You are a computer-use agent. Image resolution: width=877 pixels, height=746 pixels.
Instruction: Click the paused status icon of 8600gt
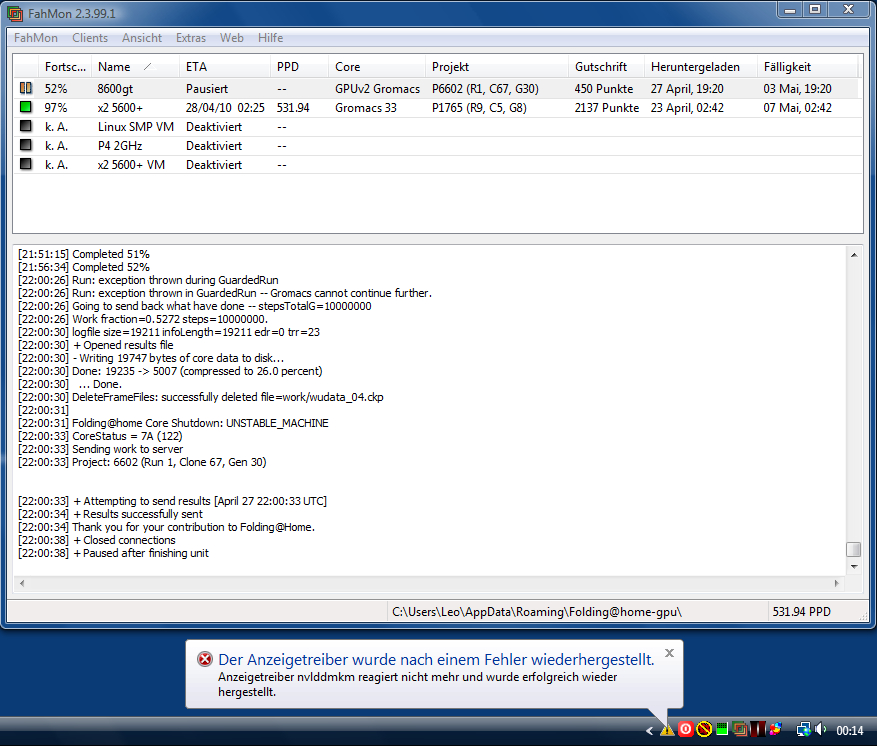[26, 88]
